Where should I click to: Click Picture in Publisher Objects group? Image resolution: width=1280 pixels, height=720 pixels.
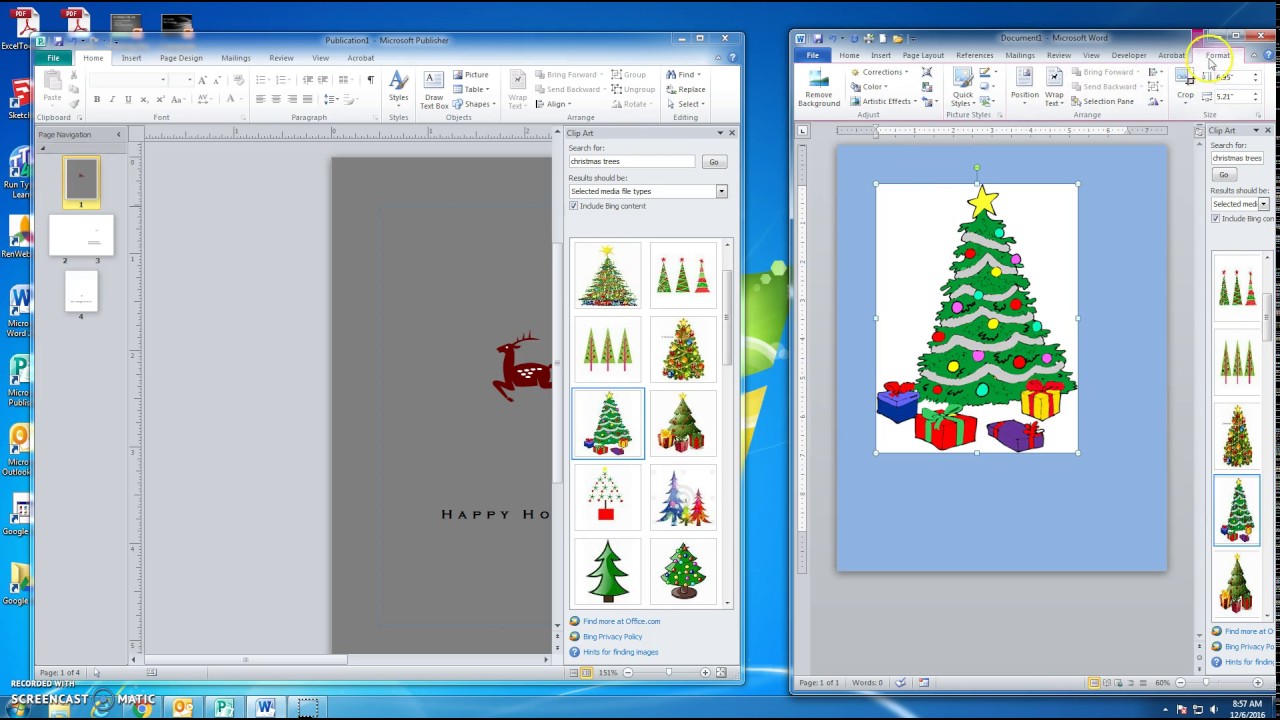click(x=470, y=75)
